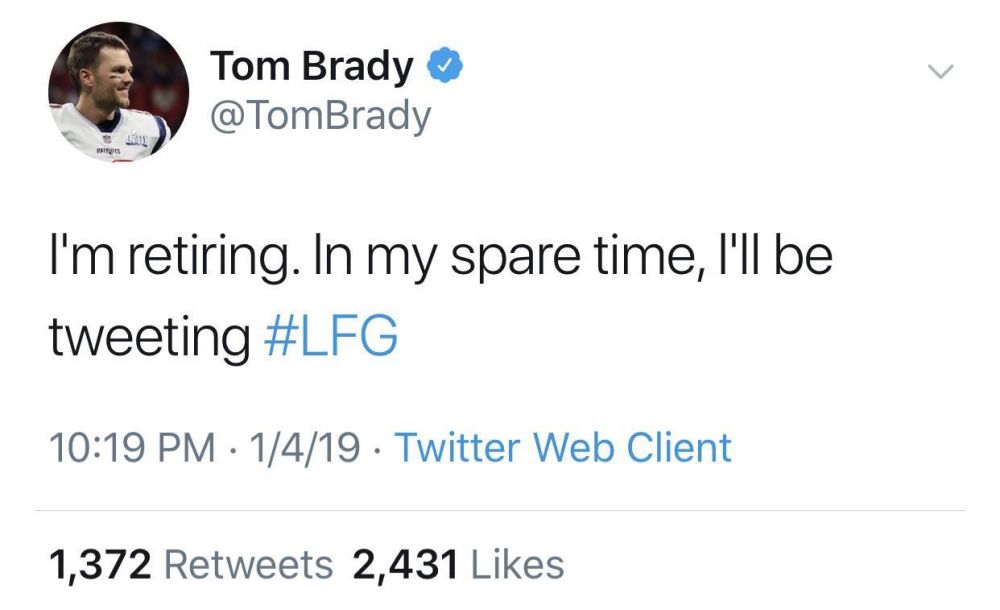Click the dot separator before Twitter Web Client

378,450
